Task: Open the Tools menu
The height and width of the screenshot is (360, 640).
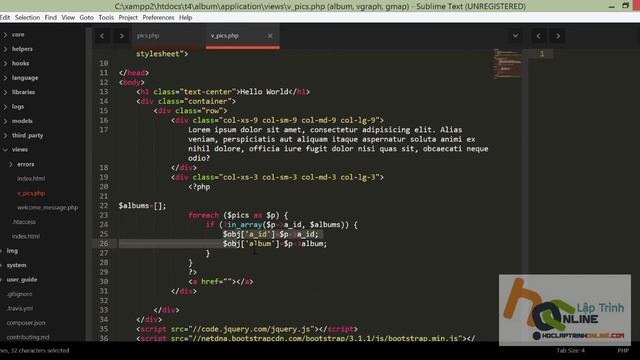Action: (x=106, y=18)
